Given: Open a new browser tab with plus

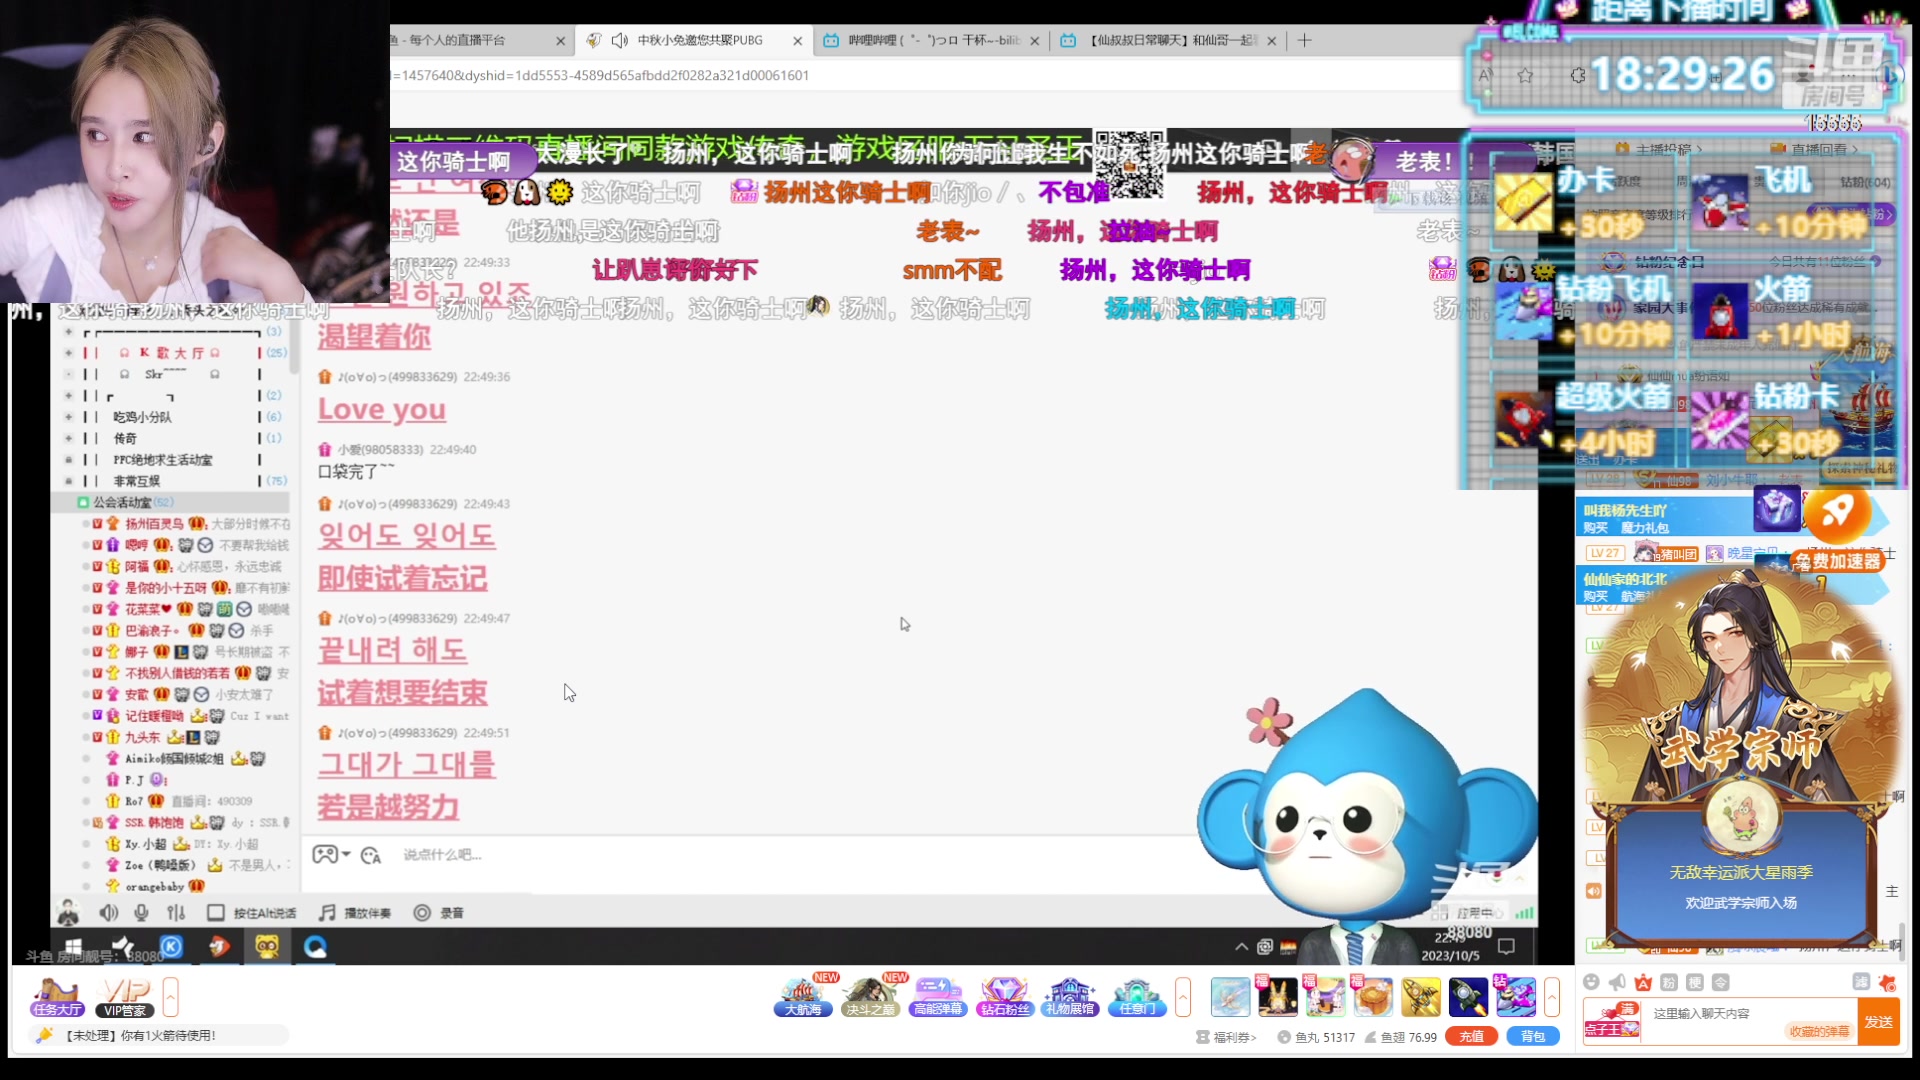Looking at the screenshot, I should click(1304, 40).
